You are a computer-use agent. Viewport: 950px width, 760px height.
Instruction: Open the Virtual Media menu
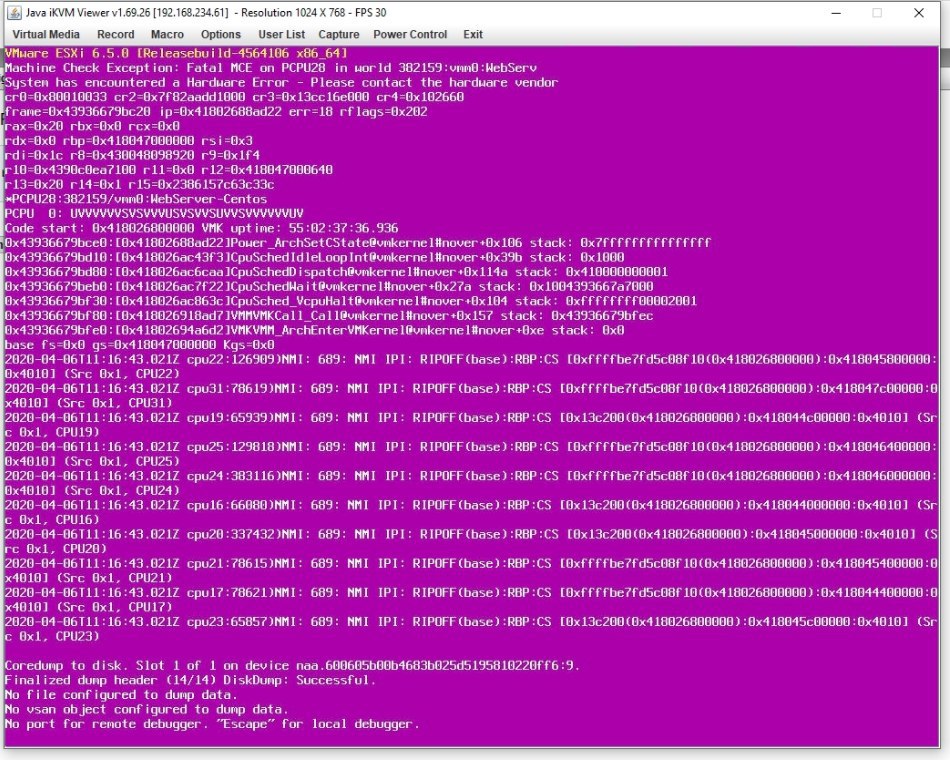click(x=46, y=35)
